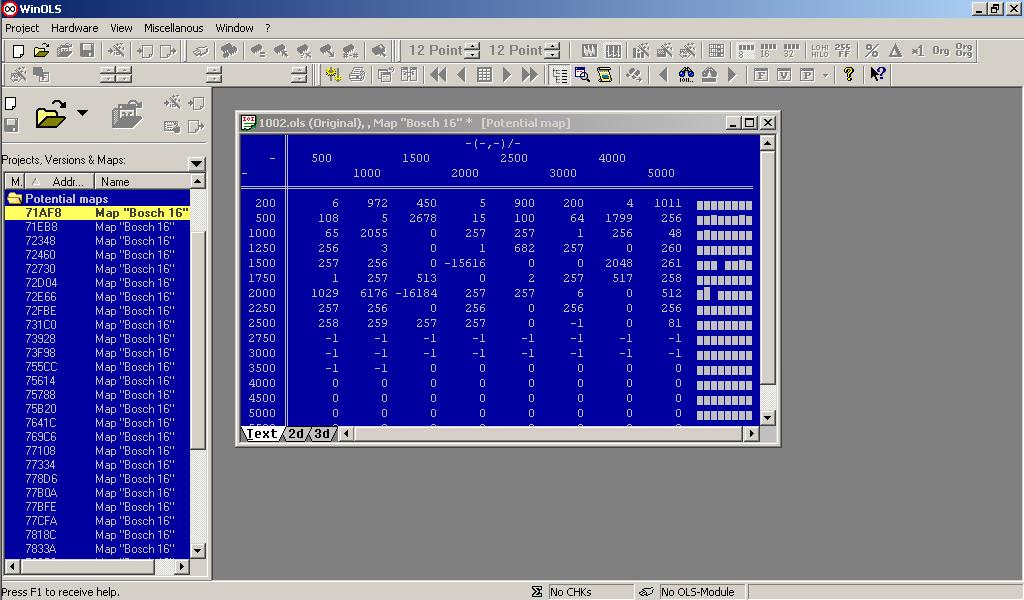Click the dotted grid display icon
1024x600 pixels.
(716, 50)
